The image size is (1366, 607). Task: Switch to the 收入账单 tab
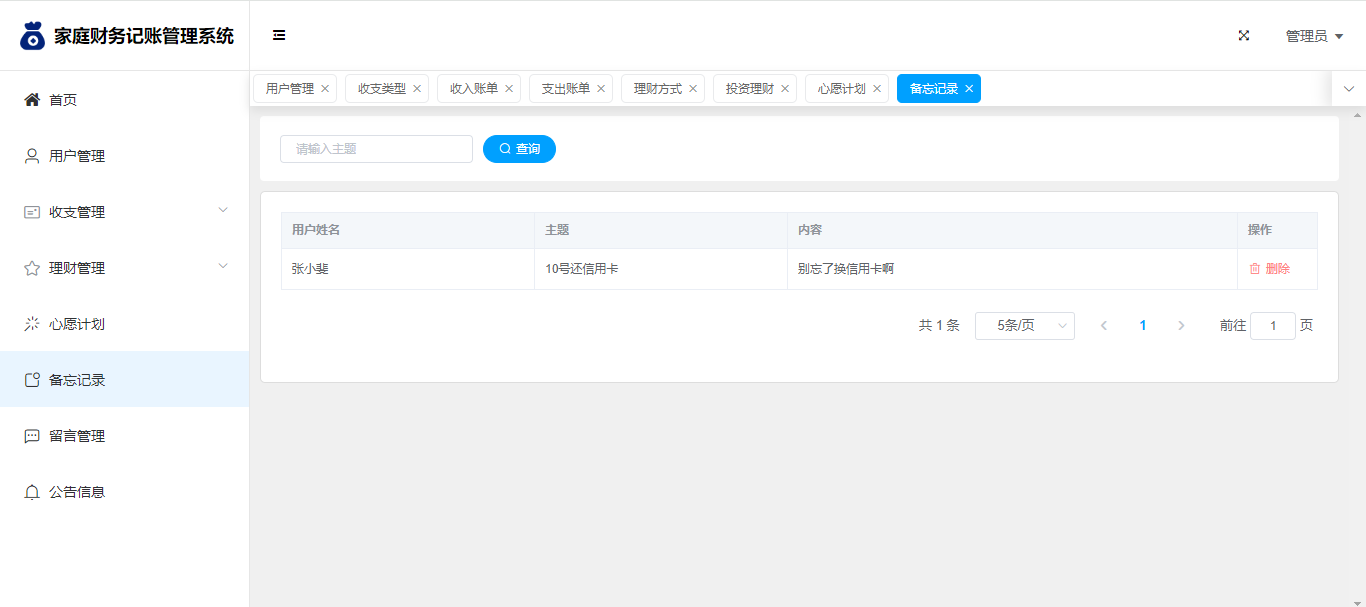[x=473, y=89]
